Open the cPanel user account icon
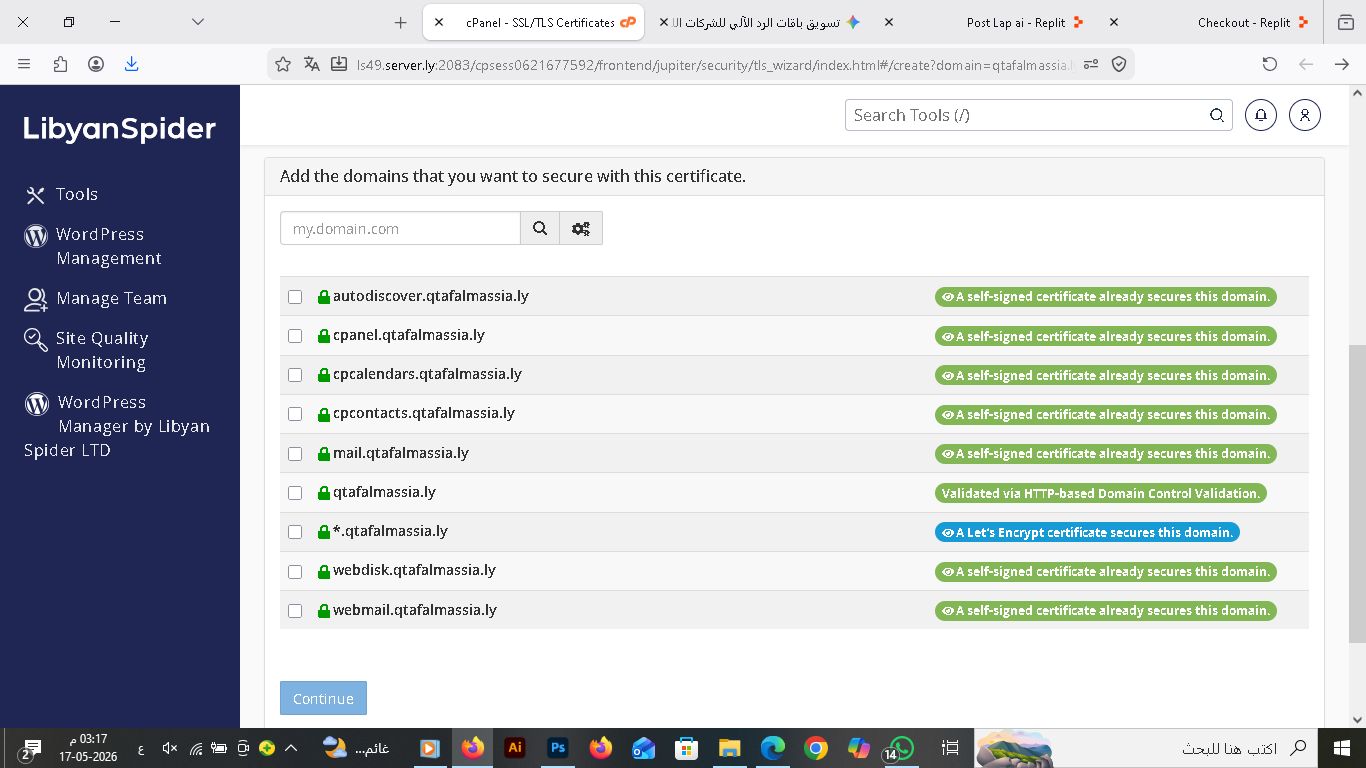 [1305, 115]
